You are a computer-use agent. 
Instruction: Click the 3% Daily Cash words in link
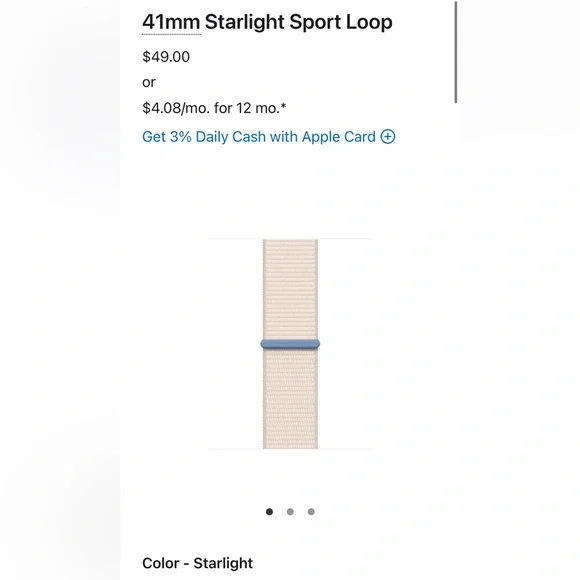[218, 137]
